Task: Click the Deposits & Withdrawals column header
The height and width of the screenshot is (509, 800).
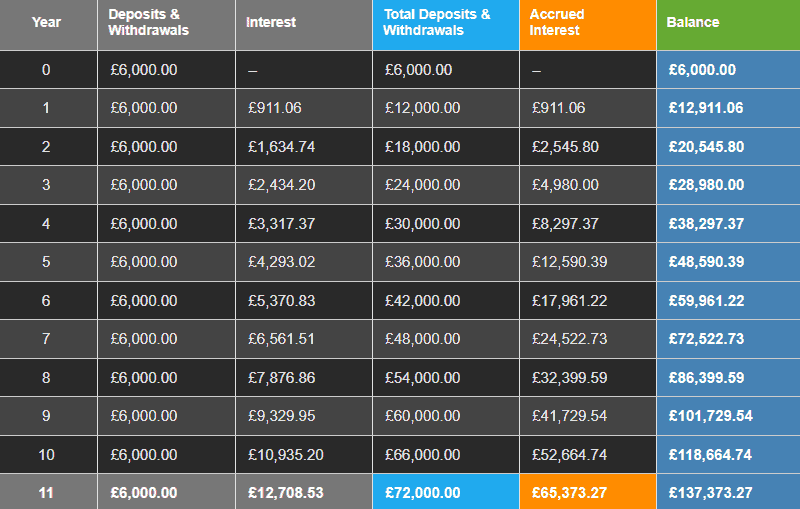Action: [148, 23]
